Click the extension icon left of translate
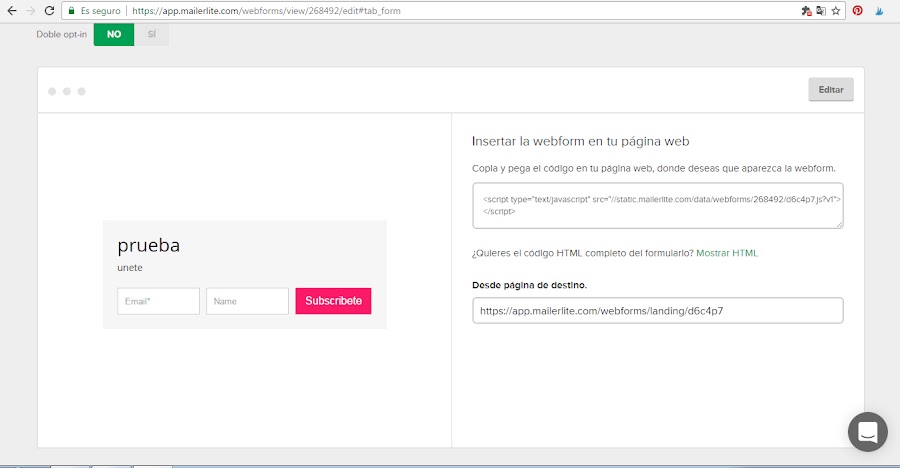Image resolution: width=900 pixels, height=468 pixels. (x=806, y=11)
